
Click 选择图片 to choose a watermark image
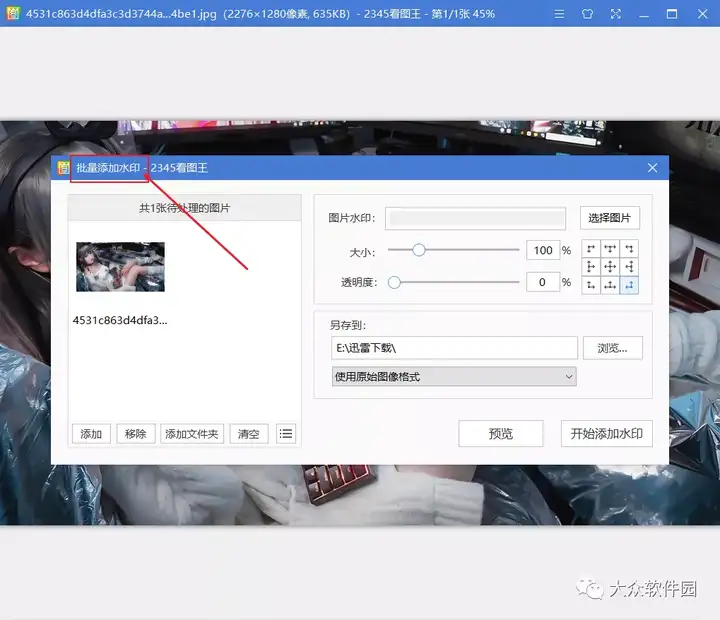pyautogui.click(x=609, y=218)
